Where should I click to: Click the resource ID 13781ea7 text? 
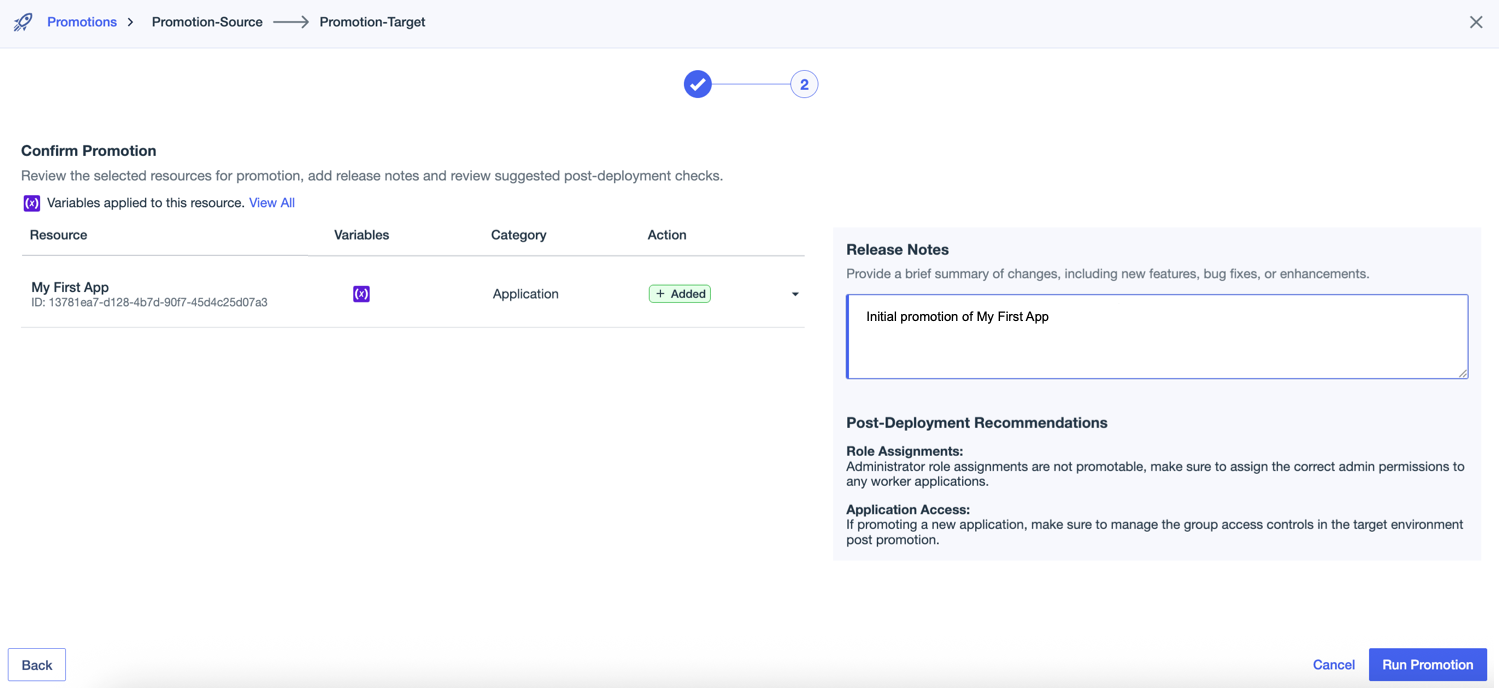149,302
